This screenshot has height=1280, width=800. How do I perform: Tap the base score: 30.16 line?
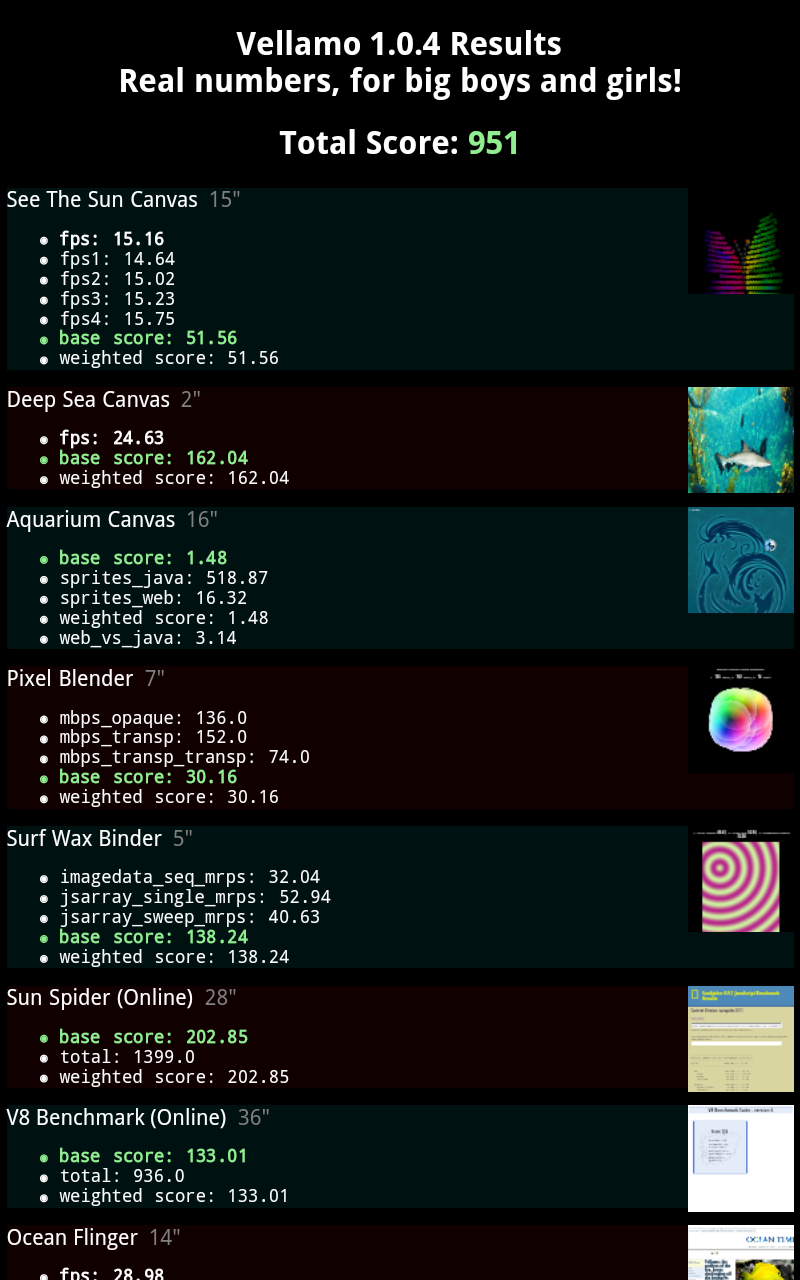148,777
